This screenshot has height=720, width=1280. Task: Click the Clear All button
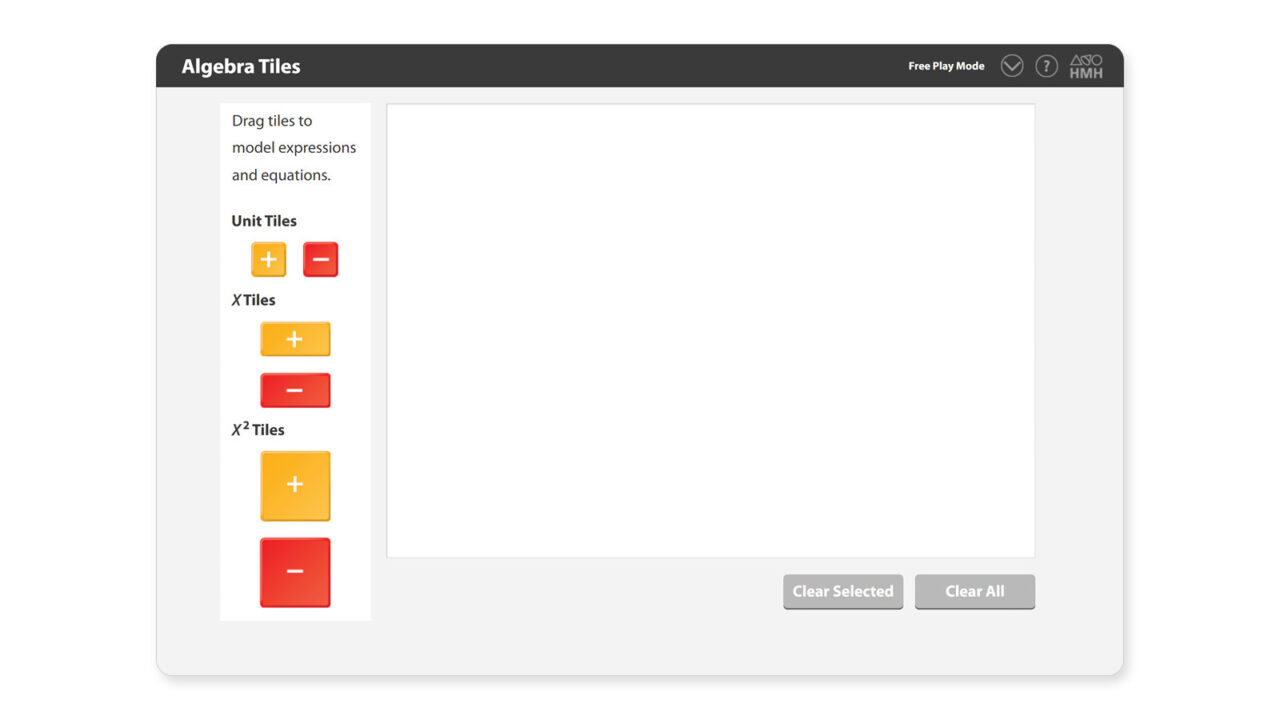pyautogui.click(x=975, y=592)
